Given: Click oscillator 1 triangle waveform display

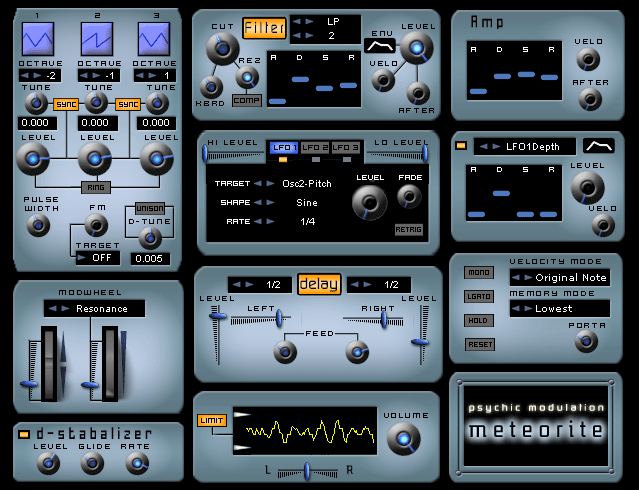Looking at the screenshot, I should coord(37,39).
